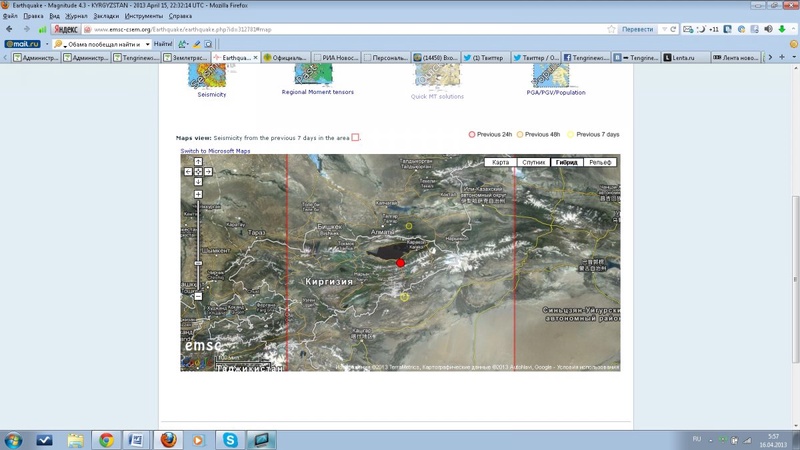Open Skype from the taskbar

[x=229, y=439]
